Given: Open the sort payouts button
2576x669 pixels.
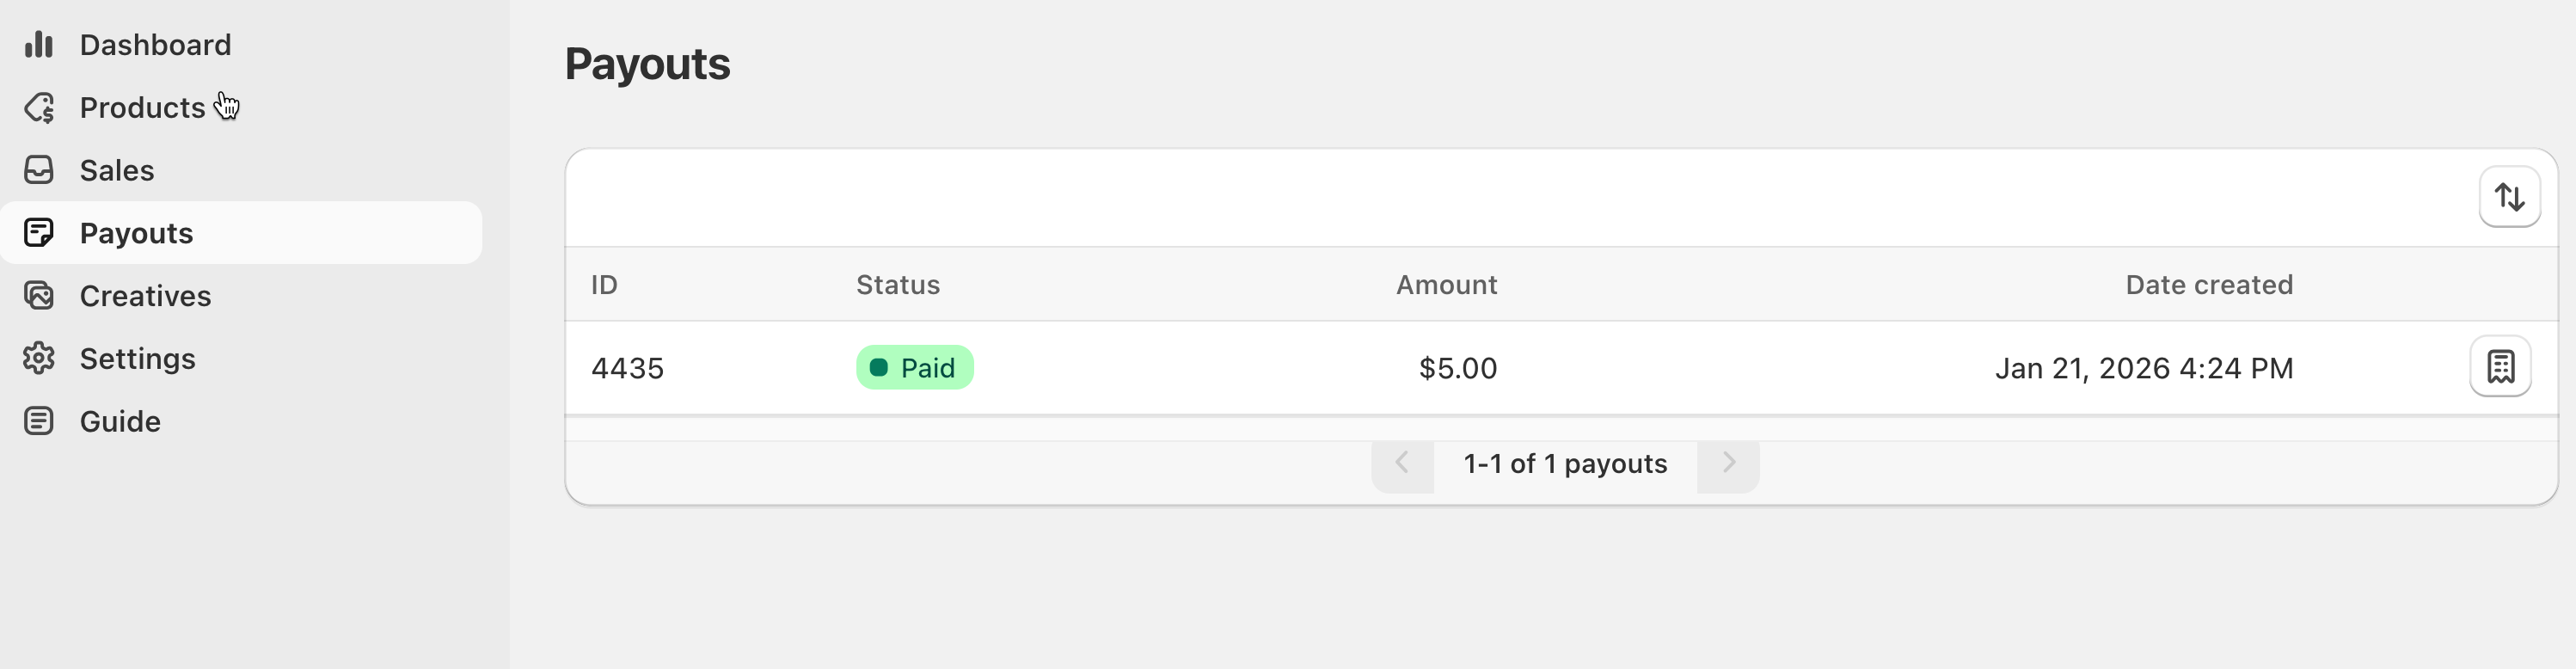Looking at the screenshot, I should click(x=2509, y=197).
